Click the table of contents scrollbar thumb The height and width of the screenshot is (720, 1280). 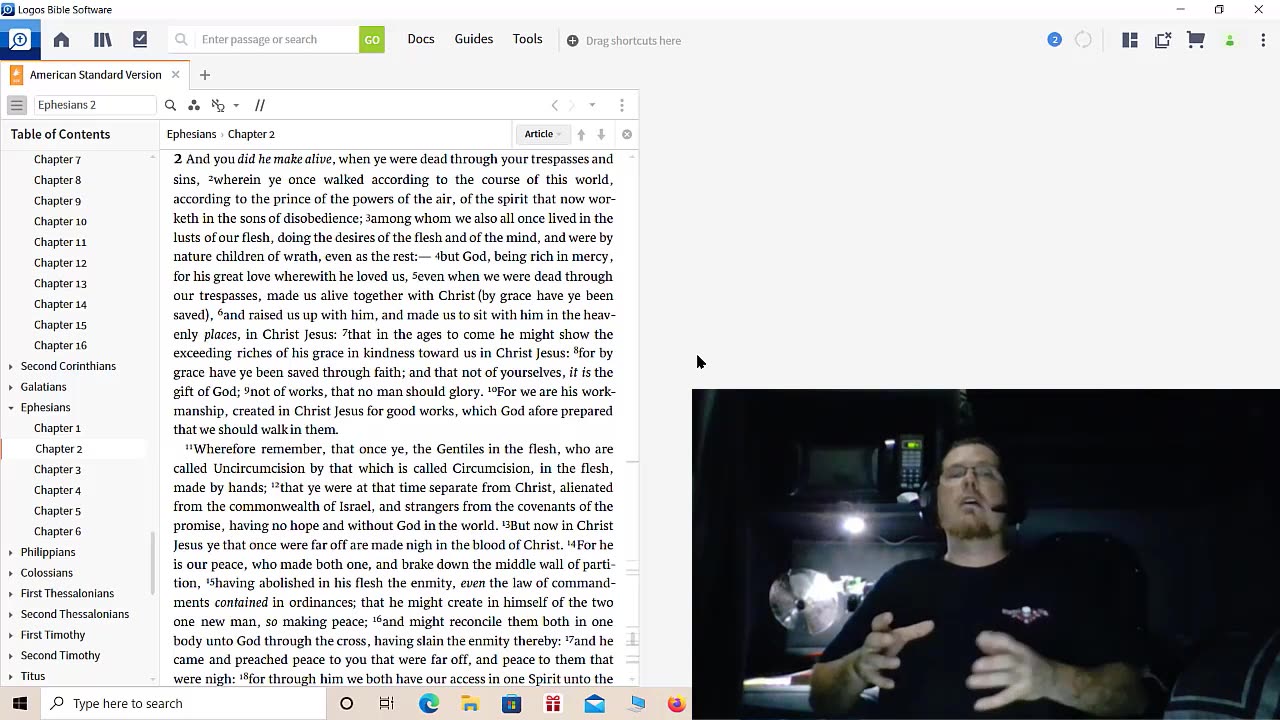[x=153, y=562]
